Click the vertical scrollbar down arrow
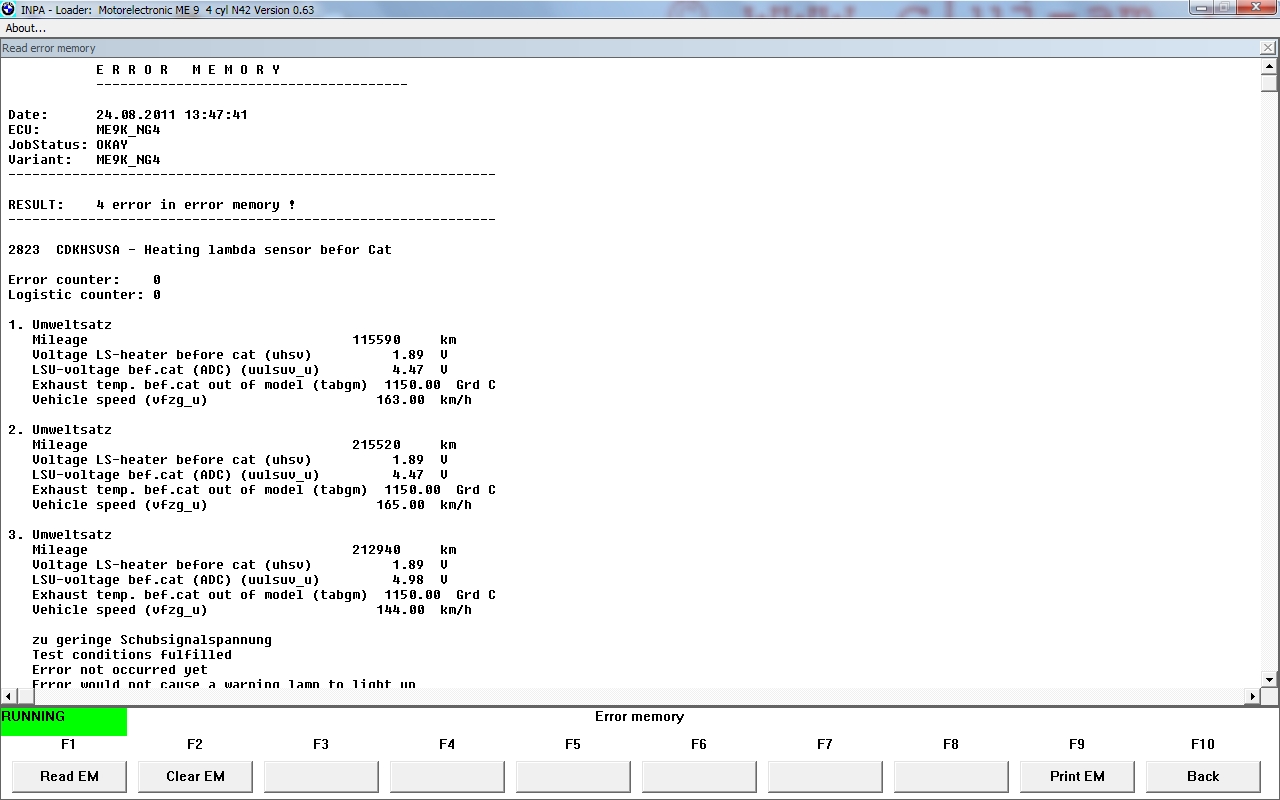Viewport: 1280px width, 800px height. (x=1270, y=680)
